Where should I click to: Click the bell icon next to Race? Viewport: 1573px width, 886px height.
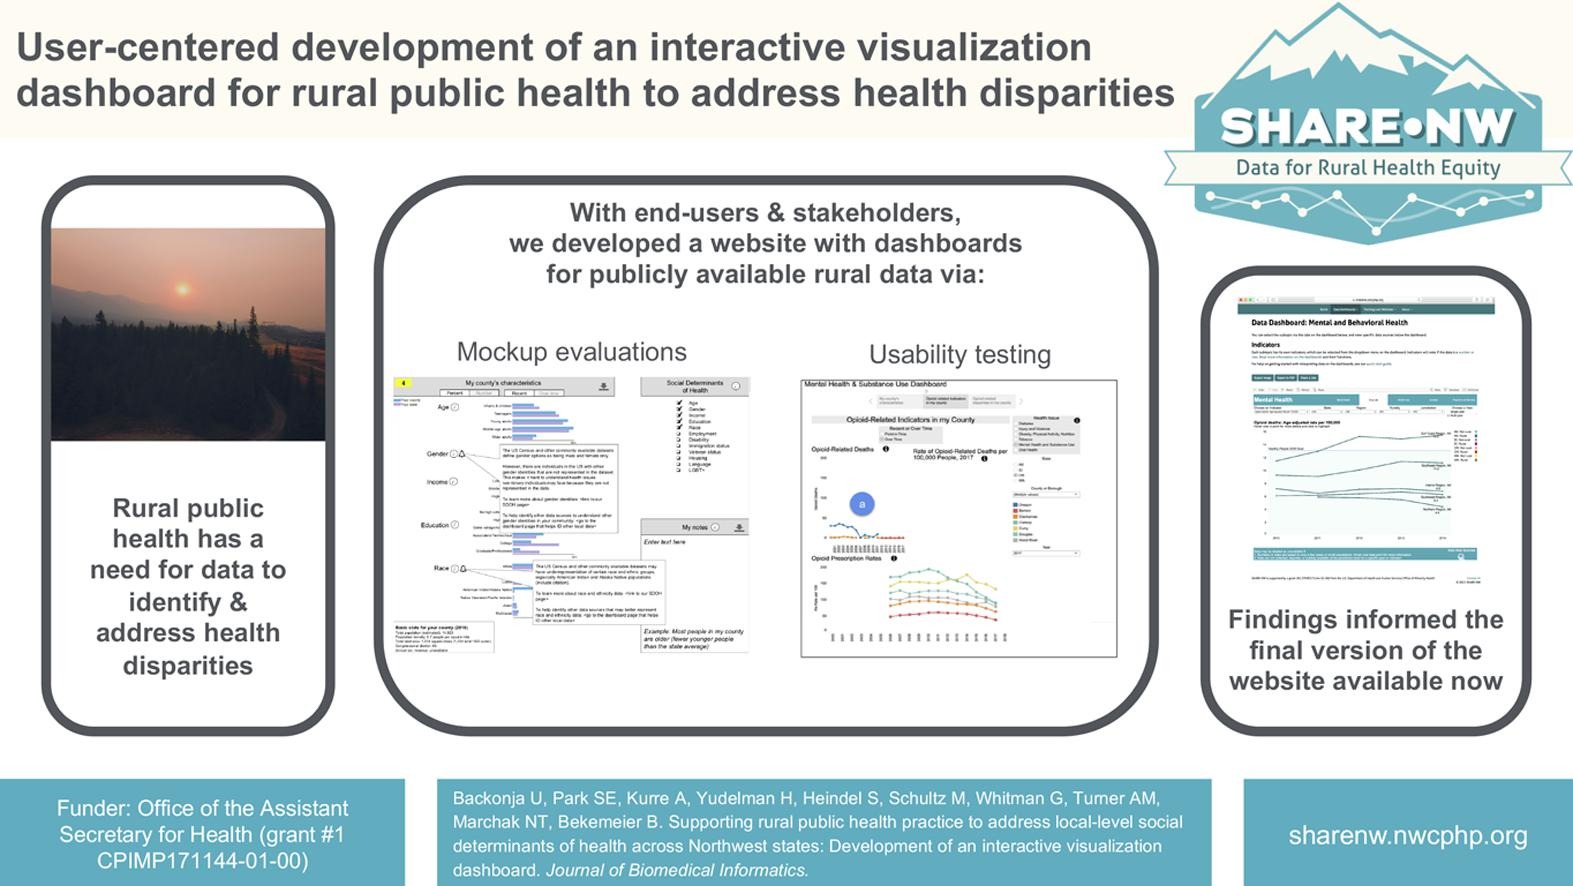[463, 568]
